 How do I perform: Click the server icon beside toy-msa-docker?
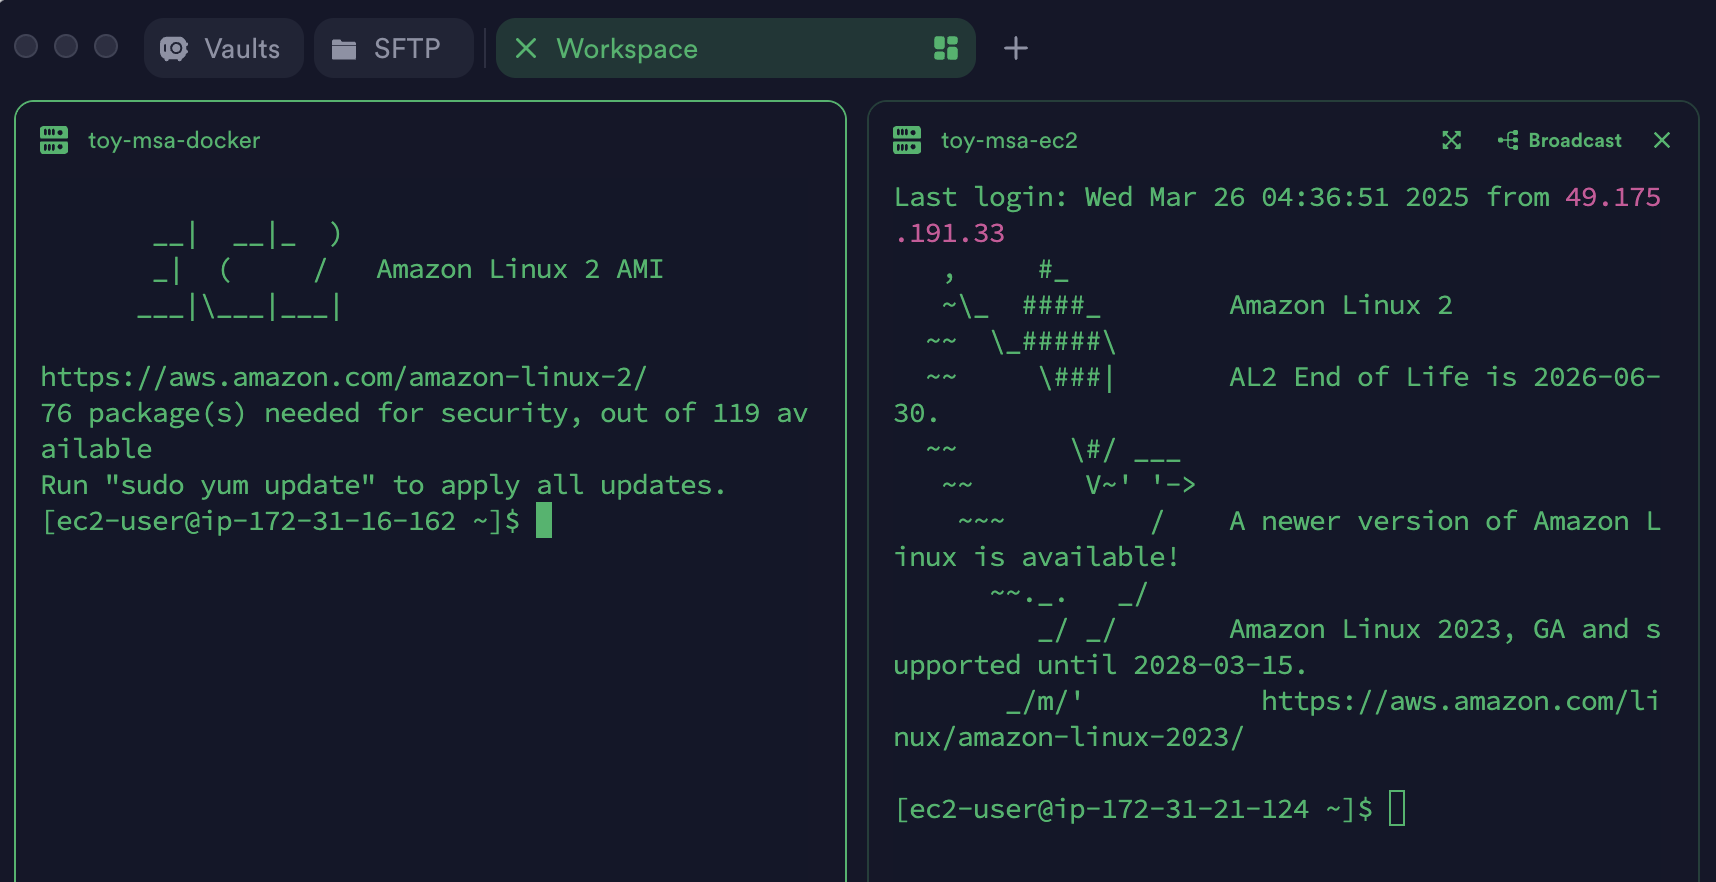54,140
